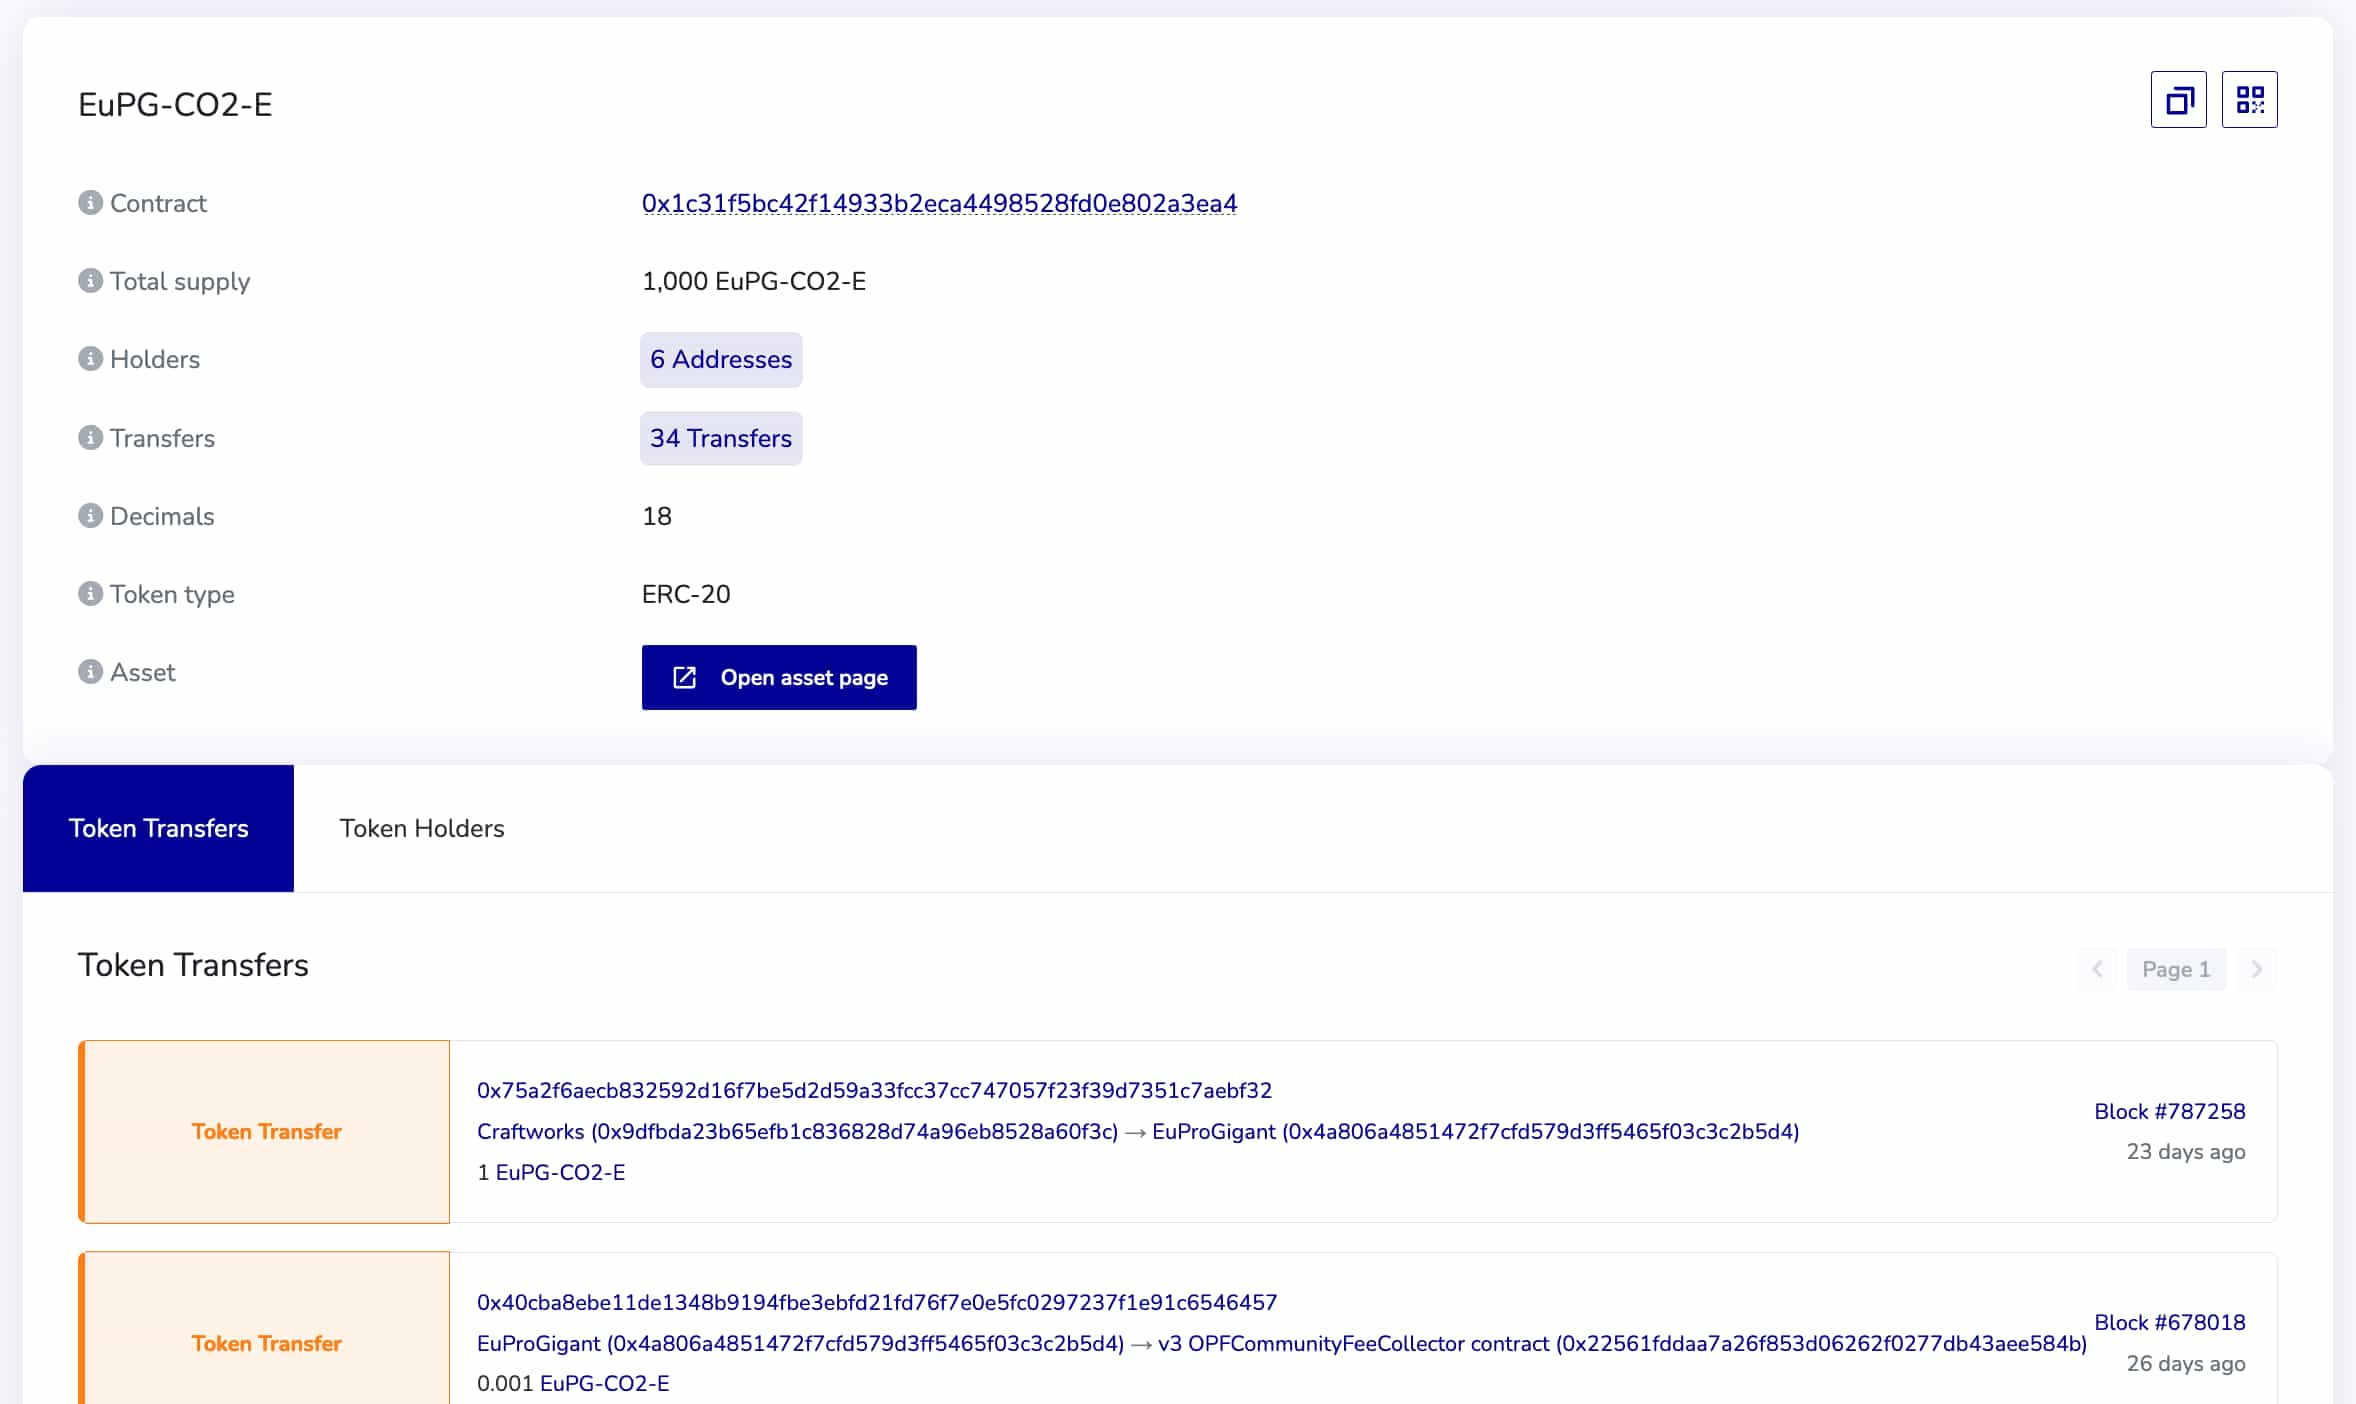Click the ERC-20 token type value
The height and width of the screenshot is (1404, 2356).
pos(686,594)
